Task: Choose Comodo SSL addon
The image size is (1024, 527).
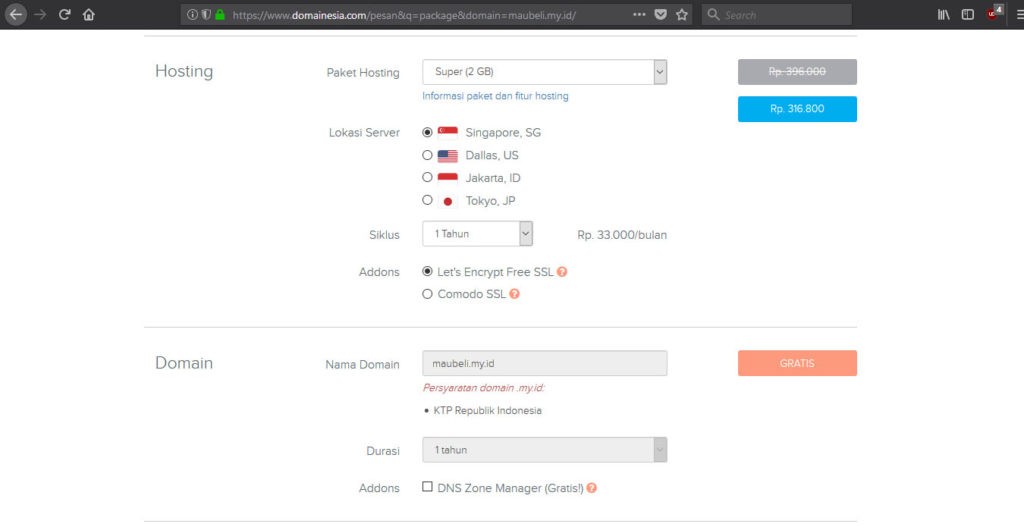Action: 427,294
